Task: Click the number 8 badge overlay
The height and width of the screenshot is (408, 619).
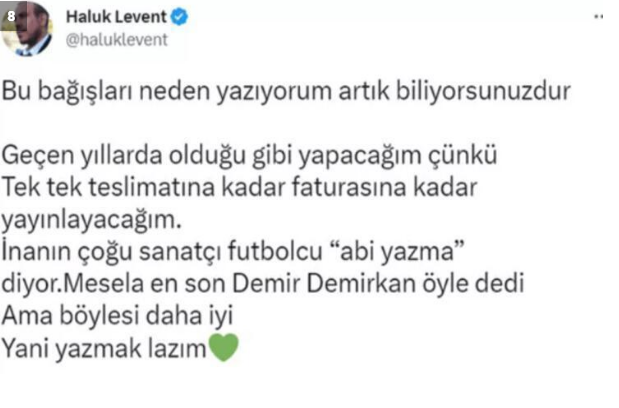Action: click(x=11, y=16)
